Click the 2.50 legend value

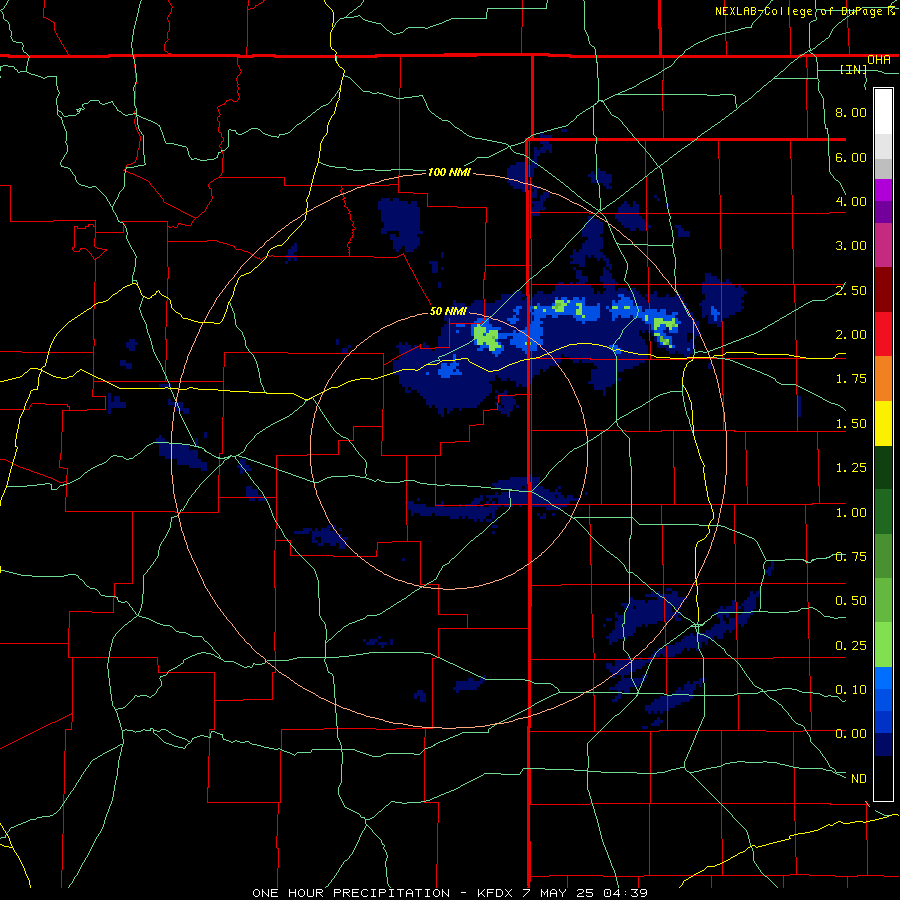851,290
